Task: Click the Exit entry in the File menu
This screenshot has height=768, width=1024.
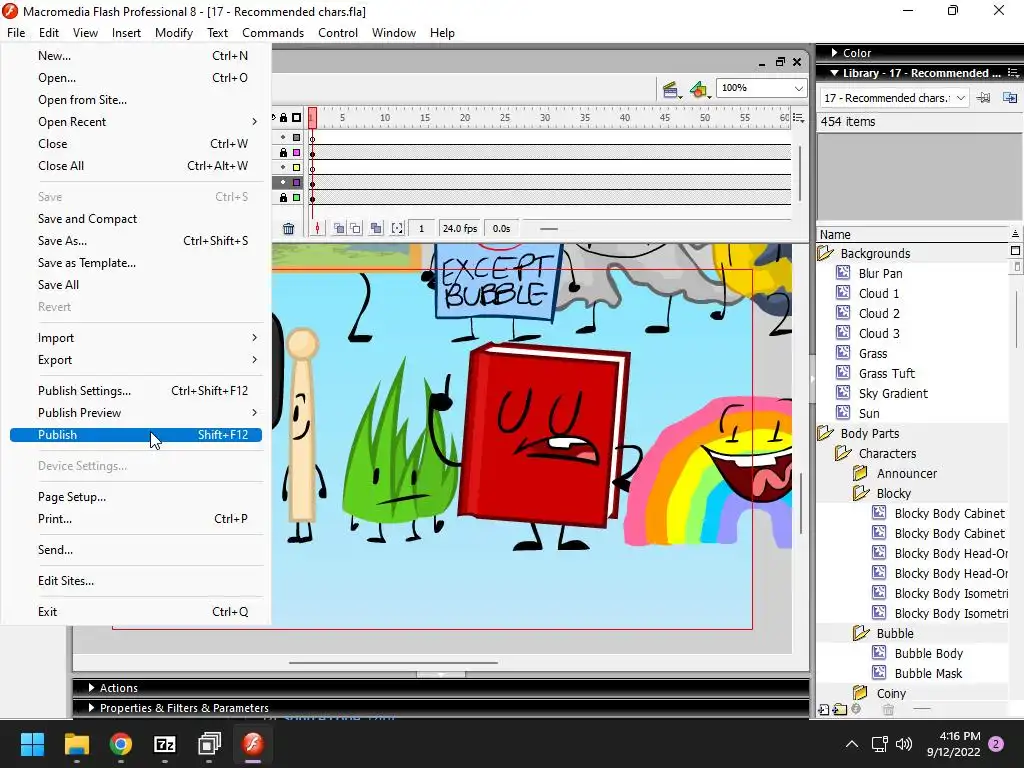Action: (136, 612)
